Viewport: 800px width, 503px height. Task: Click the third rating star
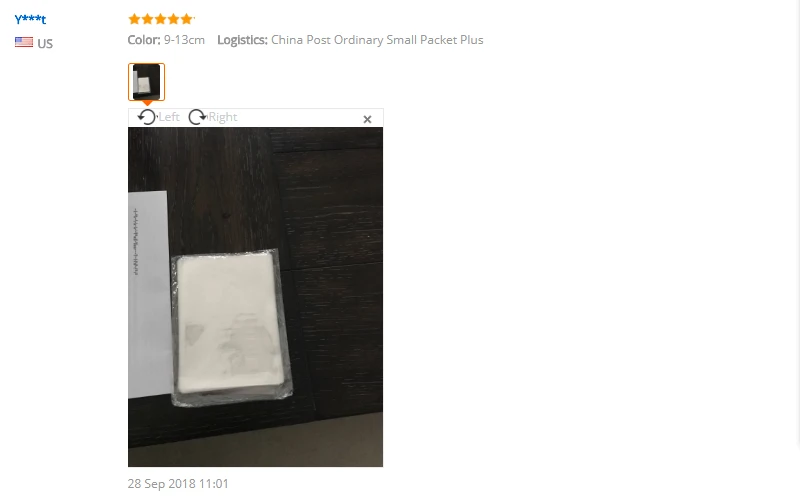(x=160, y=19)
